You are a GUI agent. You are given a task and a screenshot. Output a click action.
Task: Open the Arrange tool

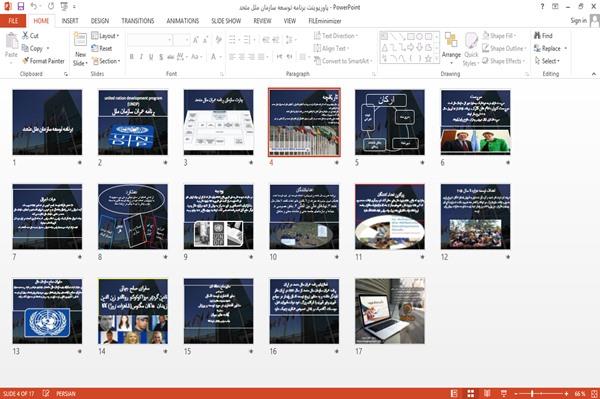(x=451, y=47)
